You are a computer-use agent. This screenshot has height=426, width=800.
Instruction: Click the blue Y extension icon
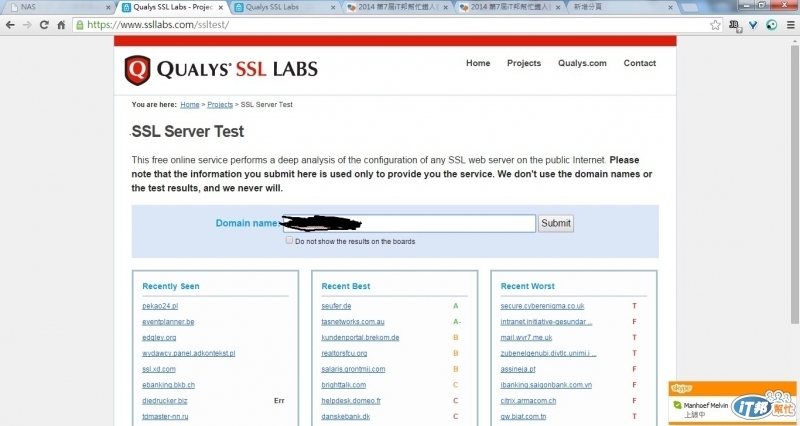[753, 24]
